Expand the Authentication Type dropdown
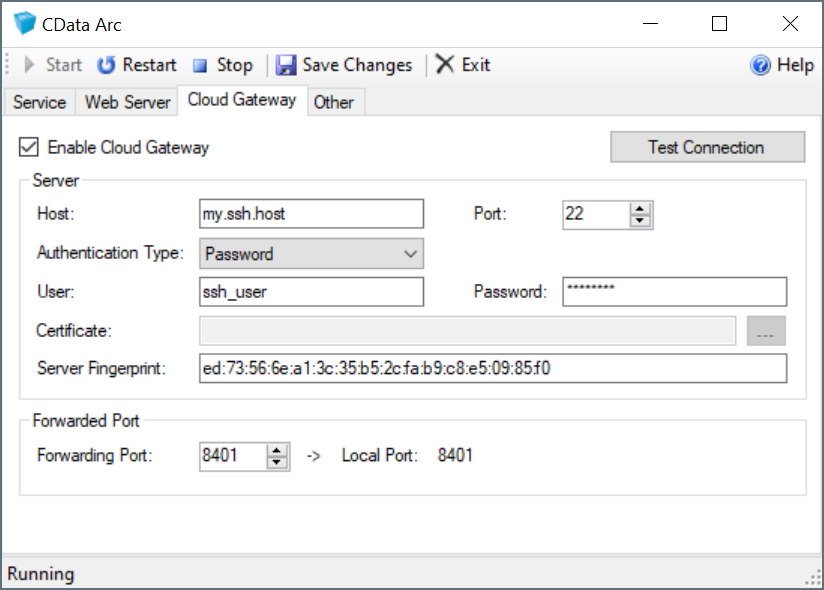The image size is (824, 590). (x=410, y=254)
